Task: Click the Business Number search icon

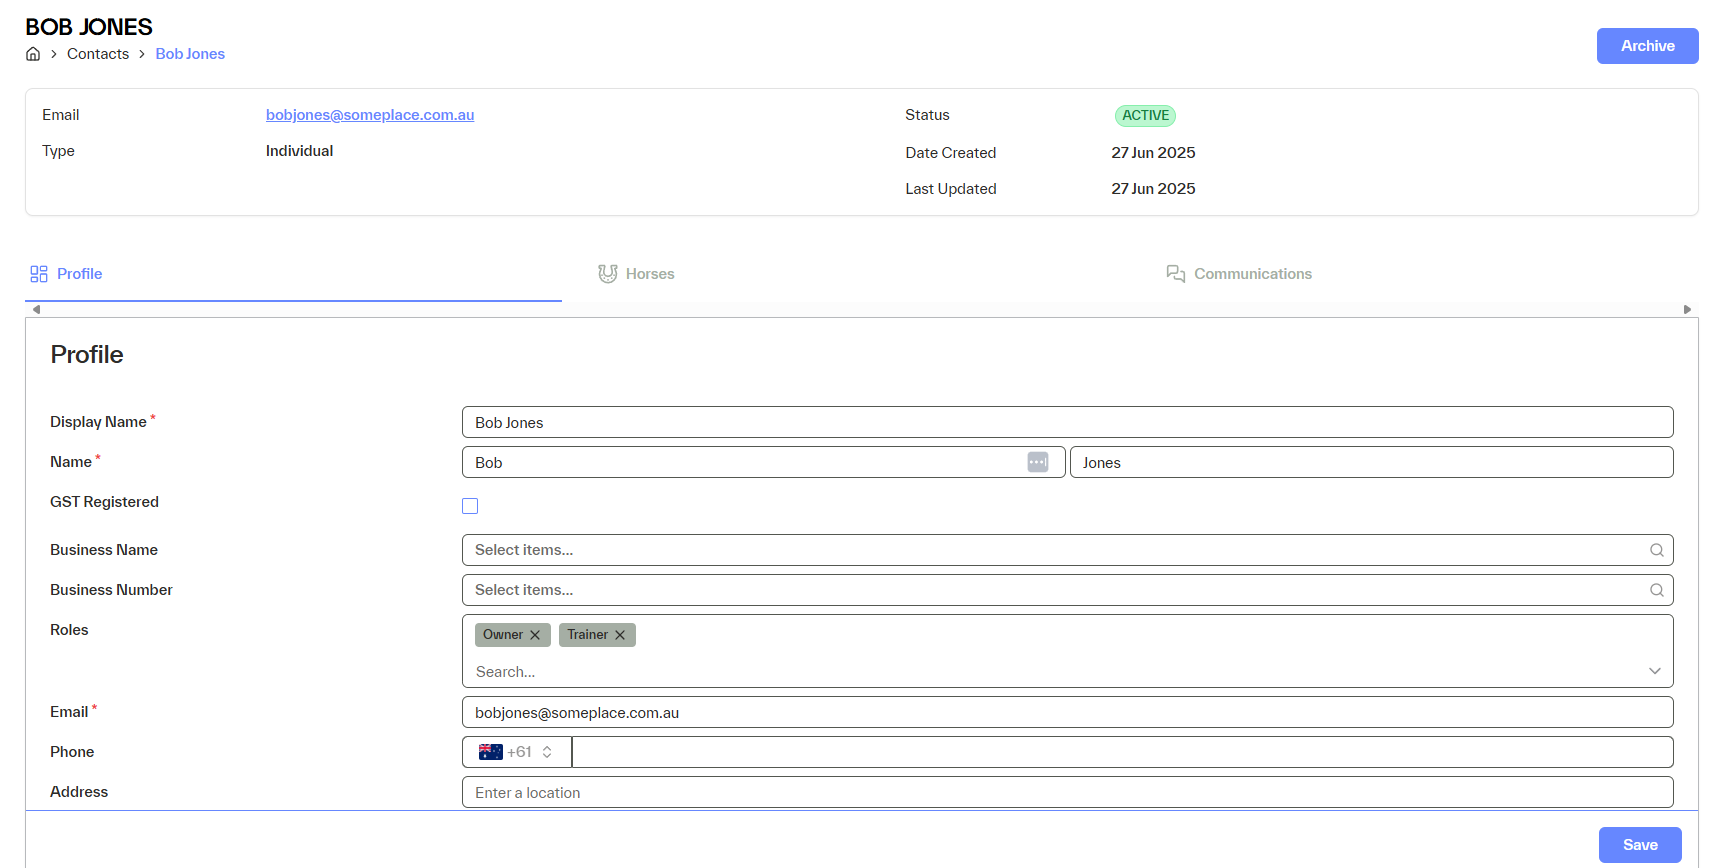Action: (1656, 590)
